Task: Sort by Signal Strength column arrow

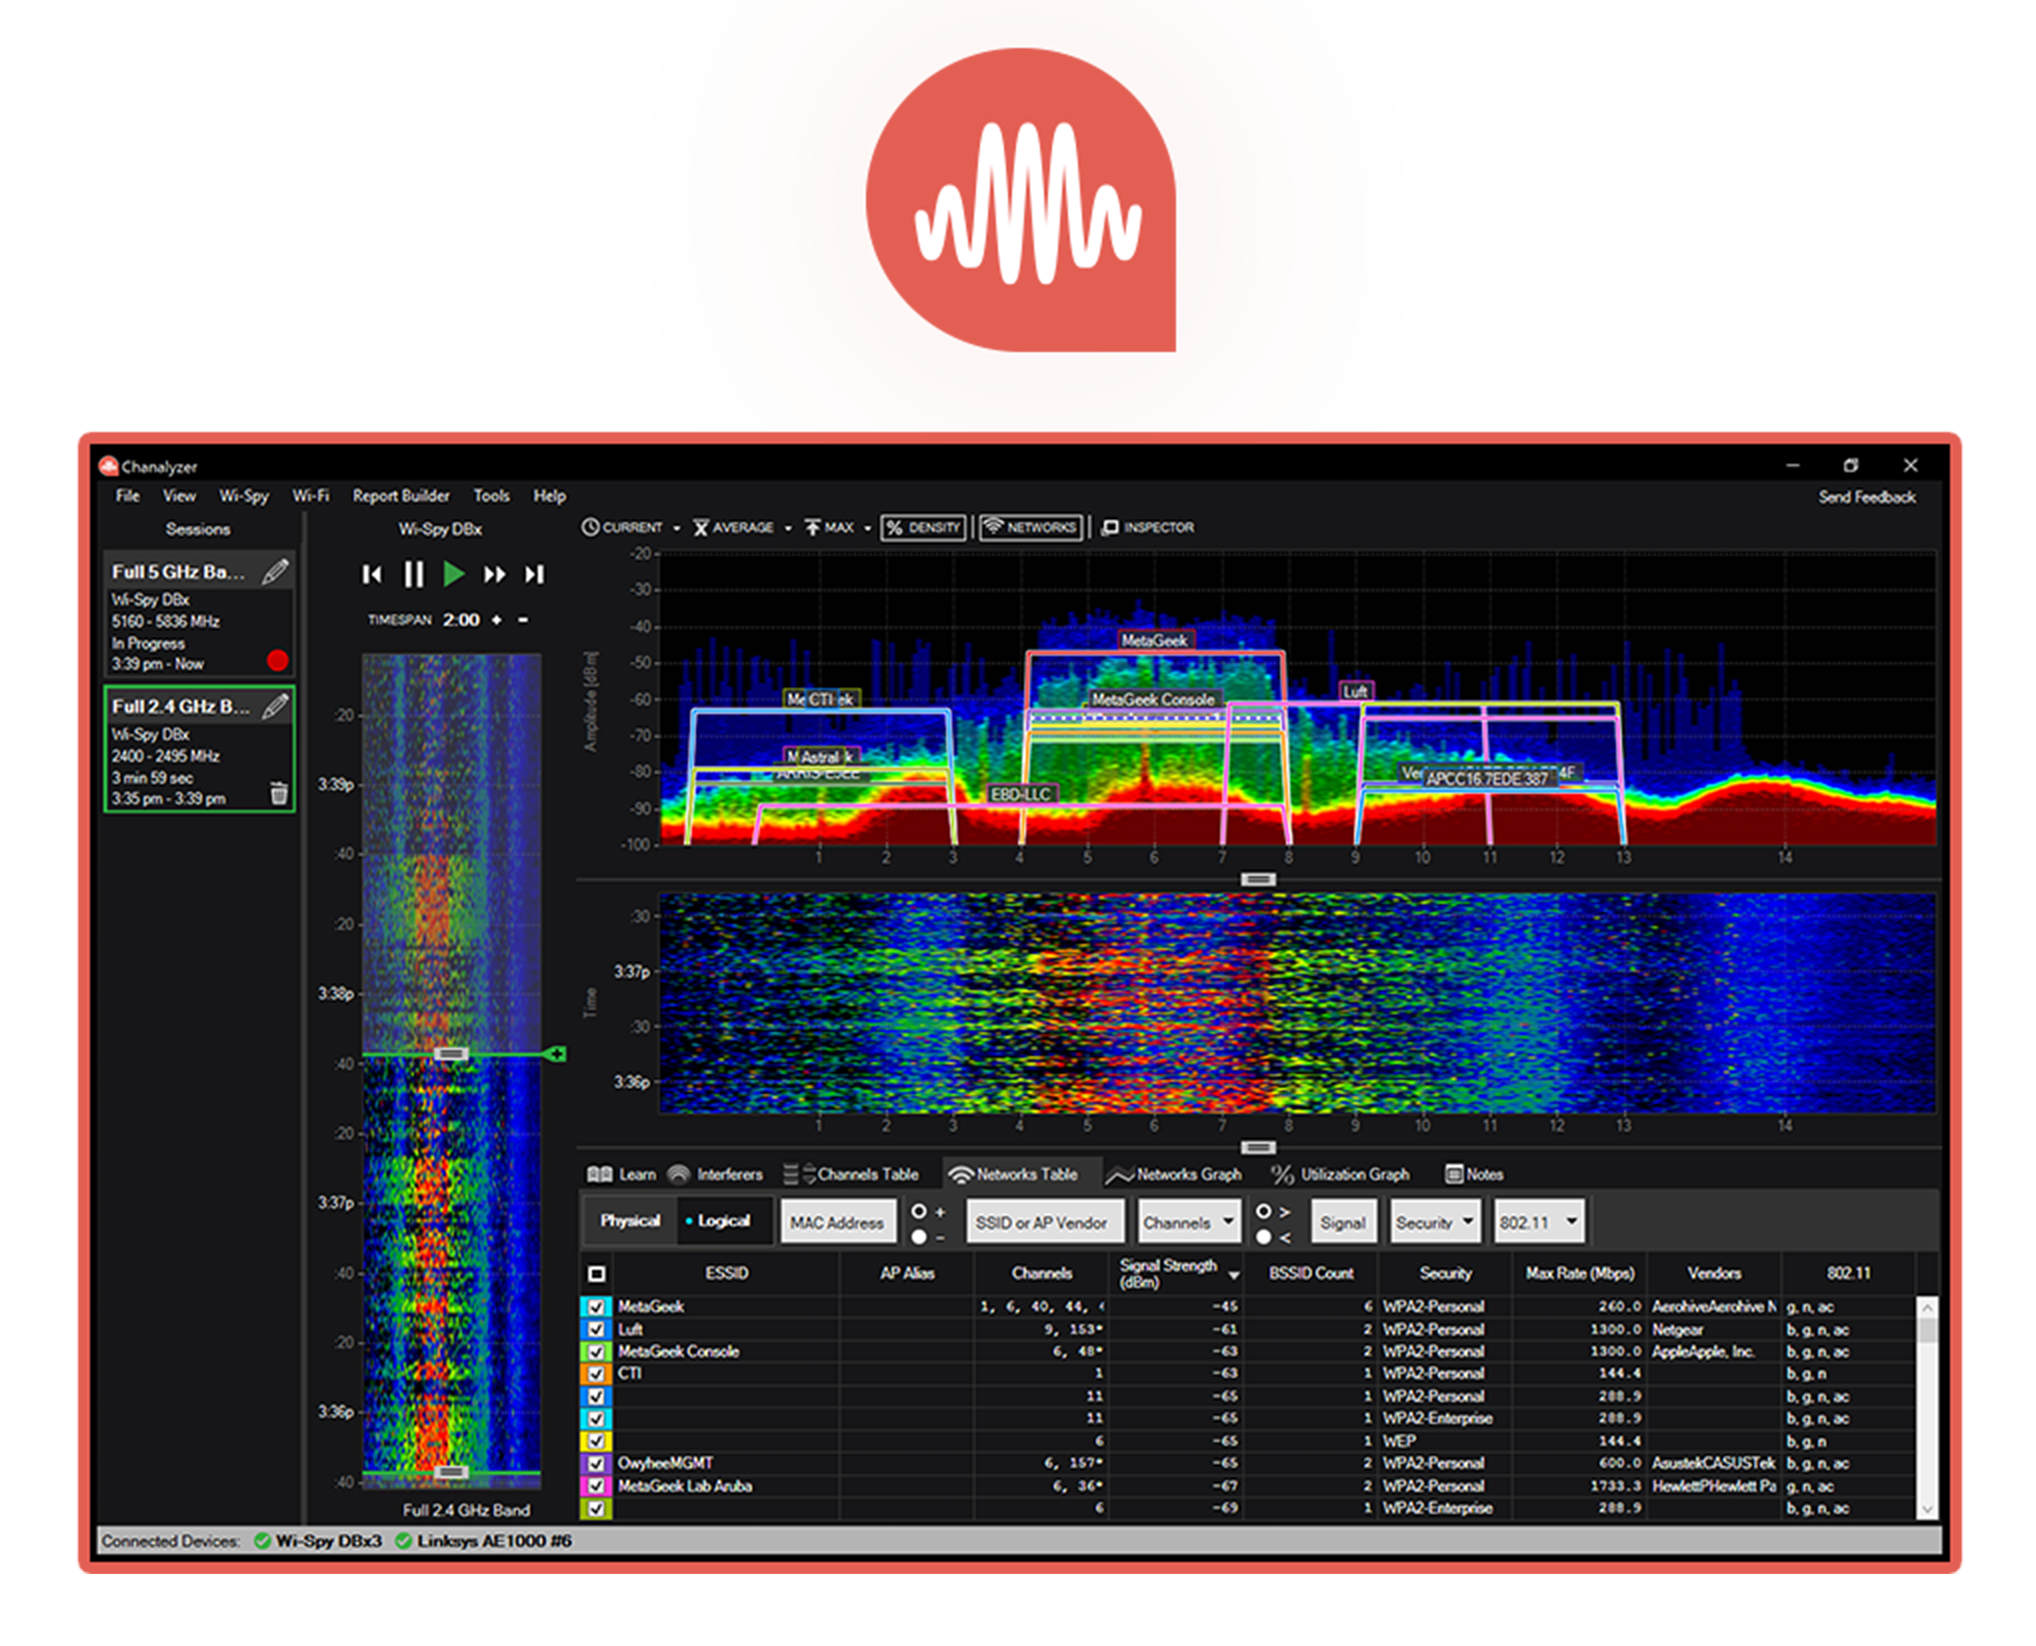Action: coord(1233,1275)
